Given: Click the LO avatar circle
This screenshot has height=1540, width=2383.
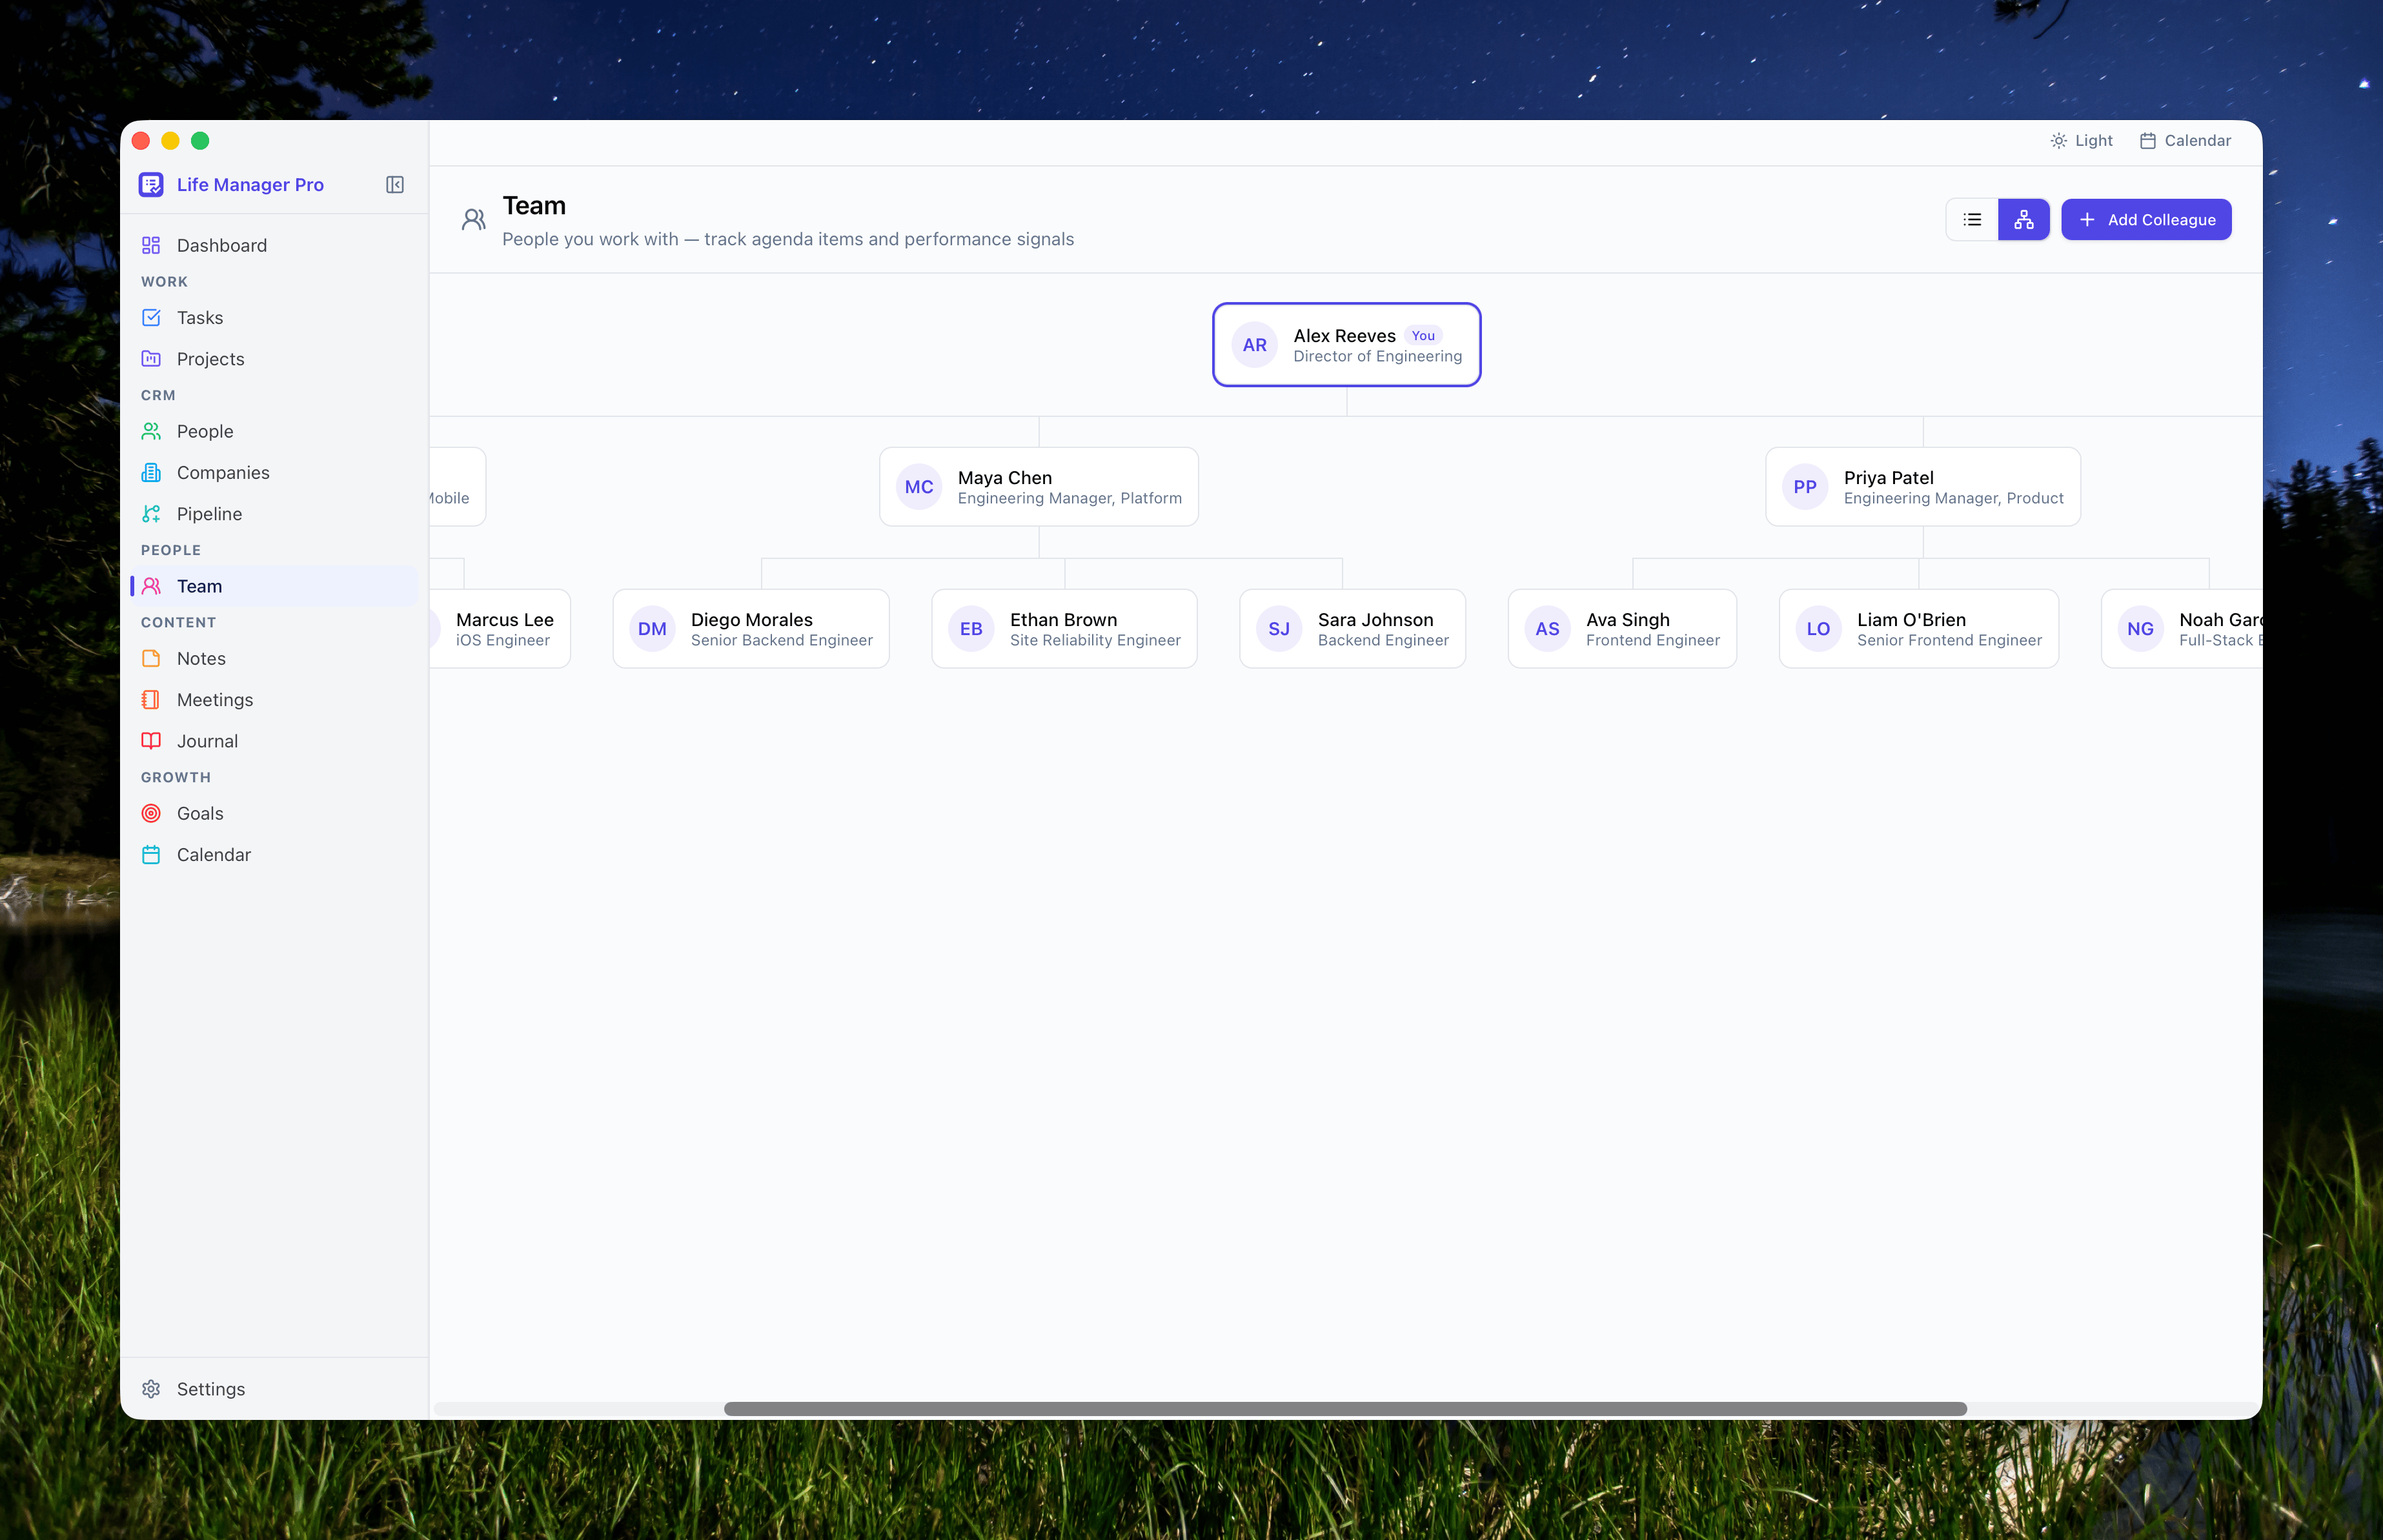Looking at the screenshot, I should pos(1818,629).
